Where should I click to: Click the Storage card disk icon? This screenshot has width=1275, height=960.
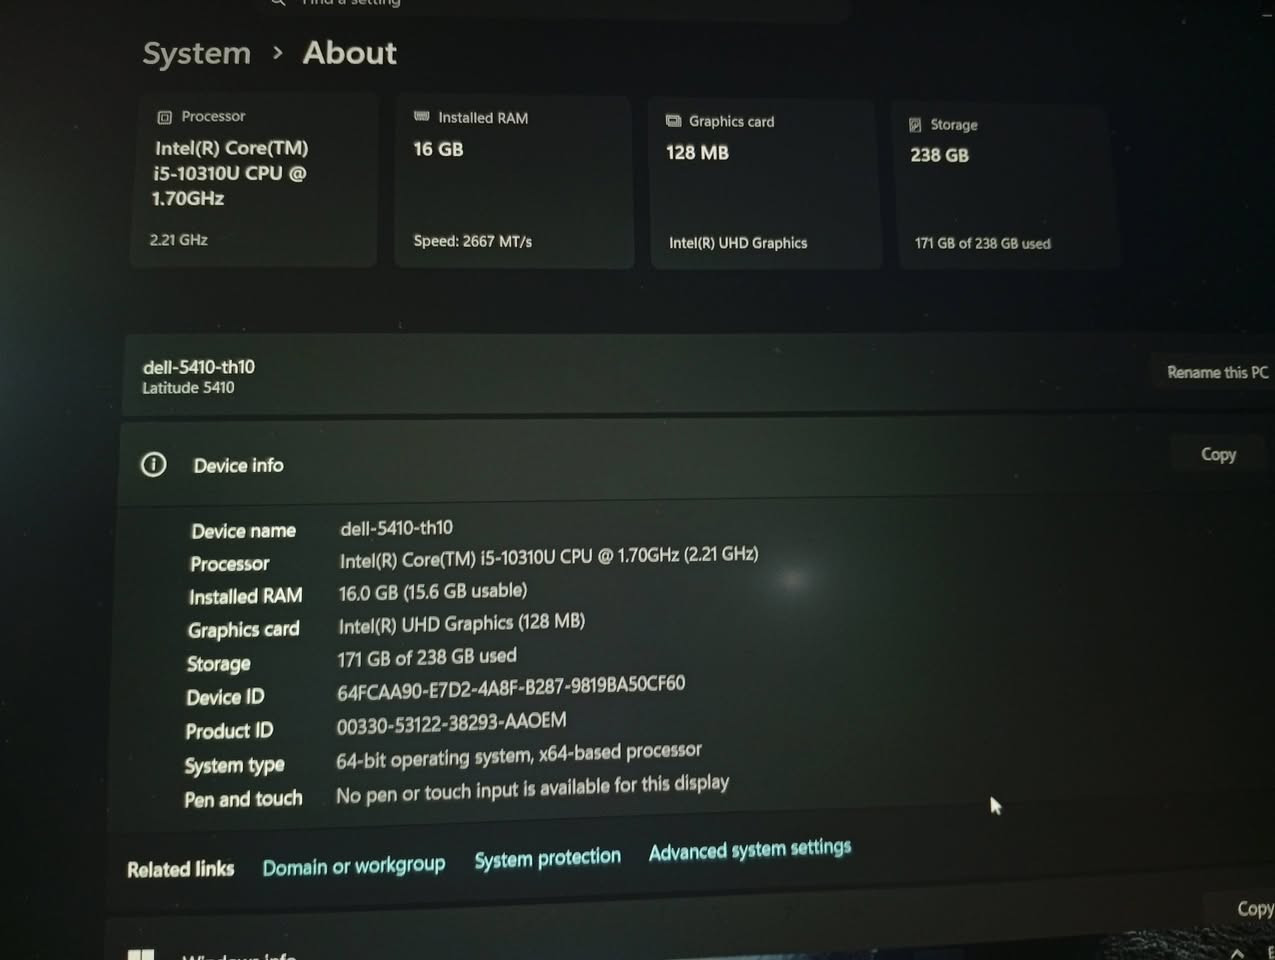[x=915, y=125]
